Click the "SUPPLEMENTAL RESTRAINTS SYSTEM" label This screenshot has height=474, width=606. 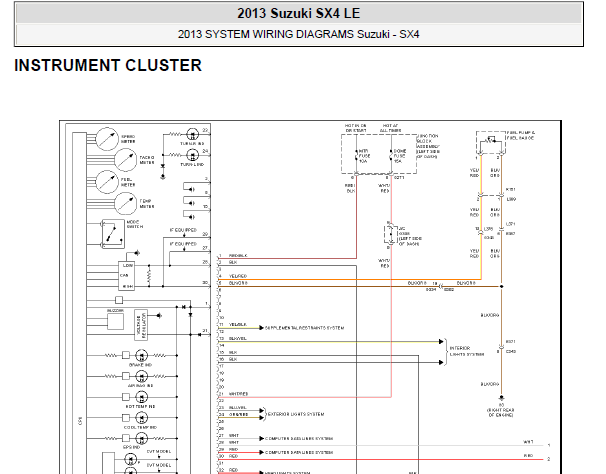coord(305,328)
